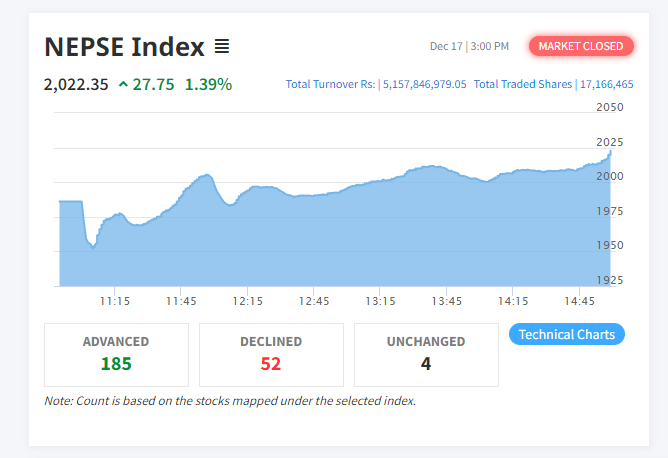
Task: Select the Advanced stocks count box
Action: (116, 354)
